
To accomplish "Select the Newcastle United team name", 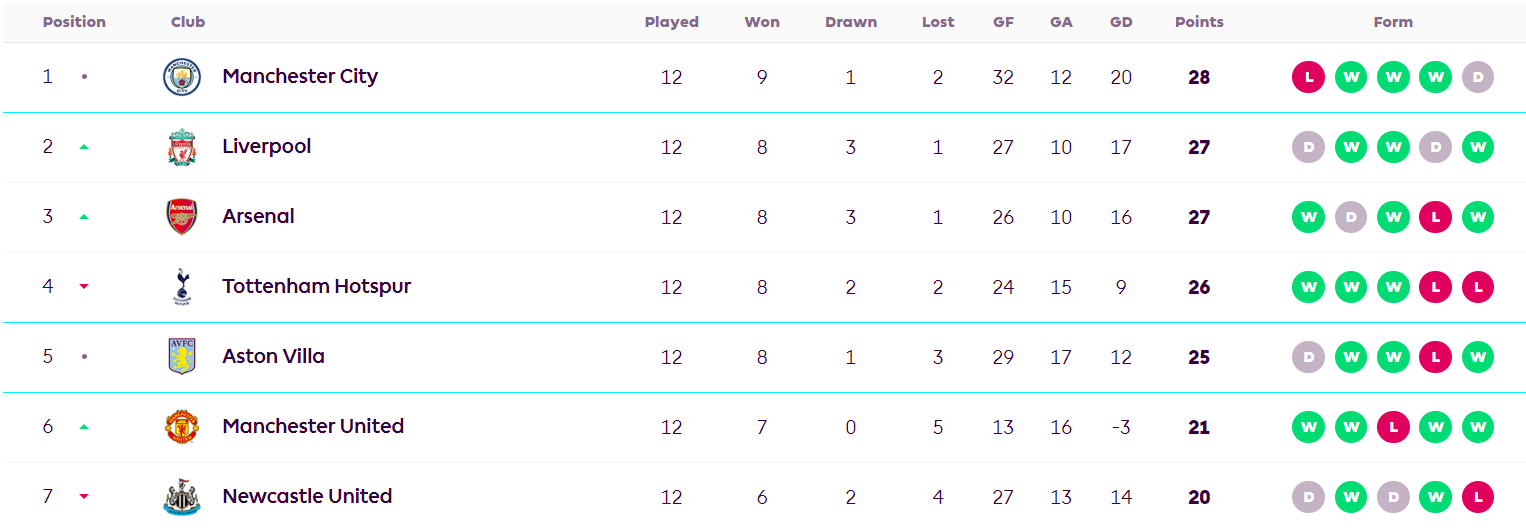I will [307, 497].
